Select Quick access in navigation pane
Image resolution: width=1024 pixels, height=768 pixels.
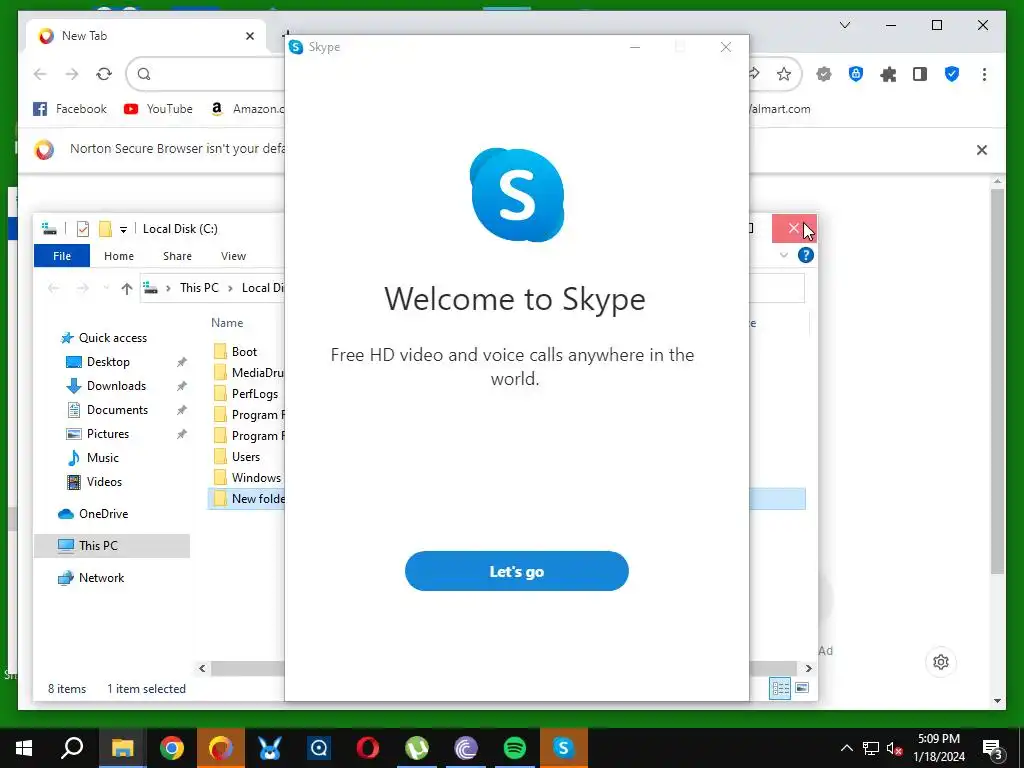[x=113, y=338]
